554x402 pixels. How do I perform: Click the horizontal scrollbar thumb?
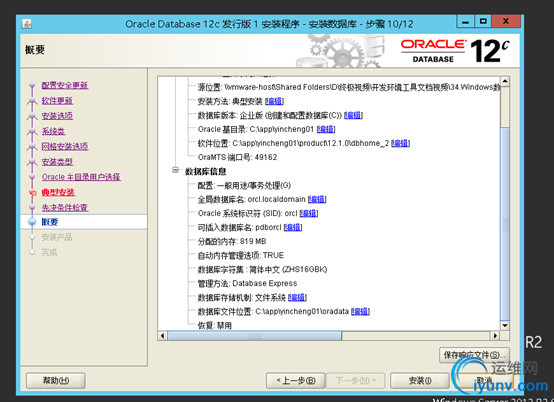(254, 336)
